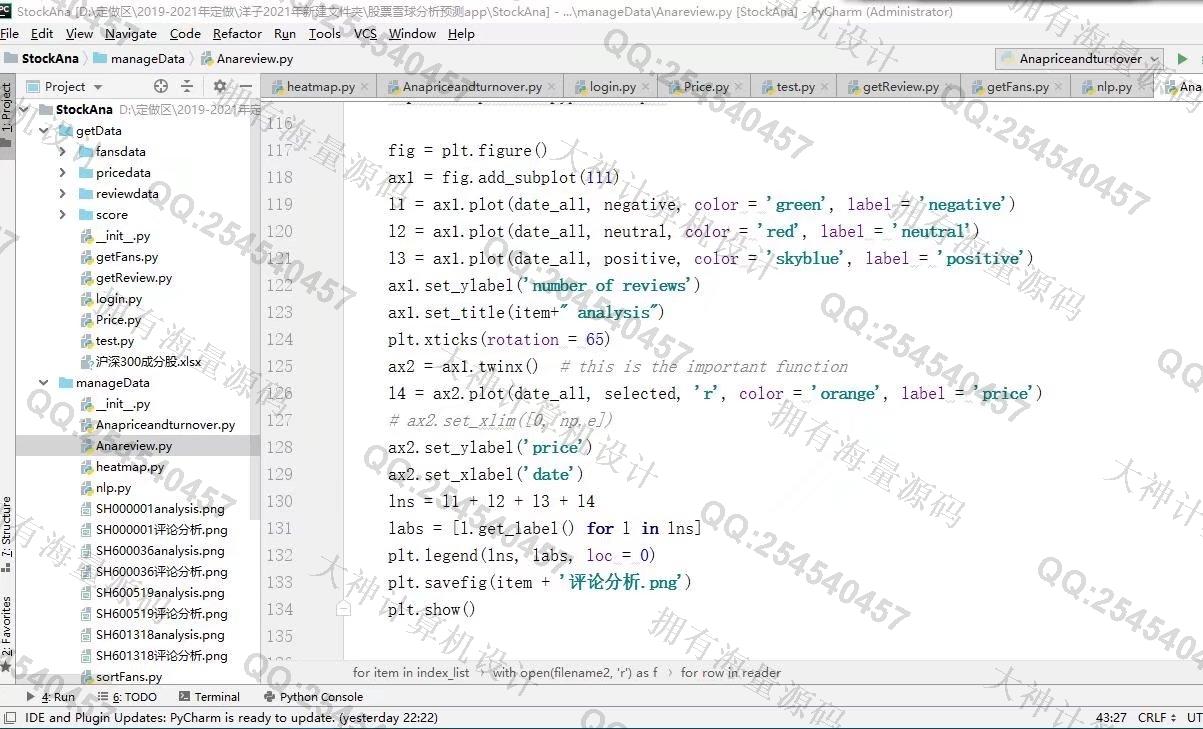Select Anareview.py in the project tree

point(134,446)
